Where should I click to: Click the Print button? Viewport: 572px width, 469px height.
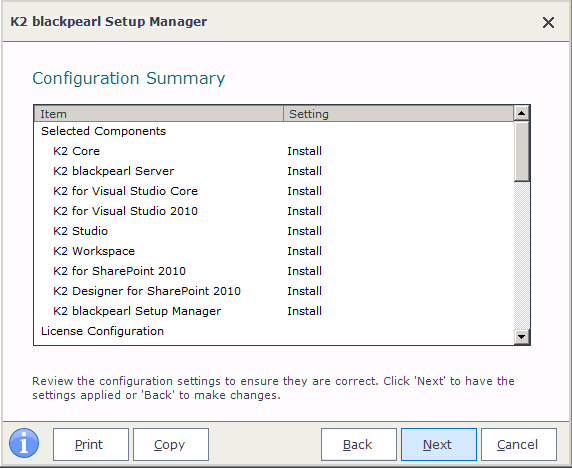click(x=90, y=445)
